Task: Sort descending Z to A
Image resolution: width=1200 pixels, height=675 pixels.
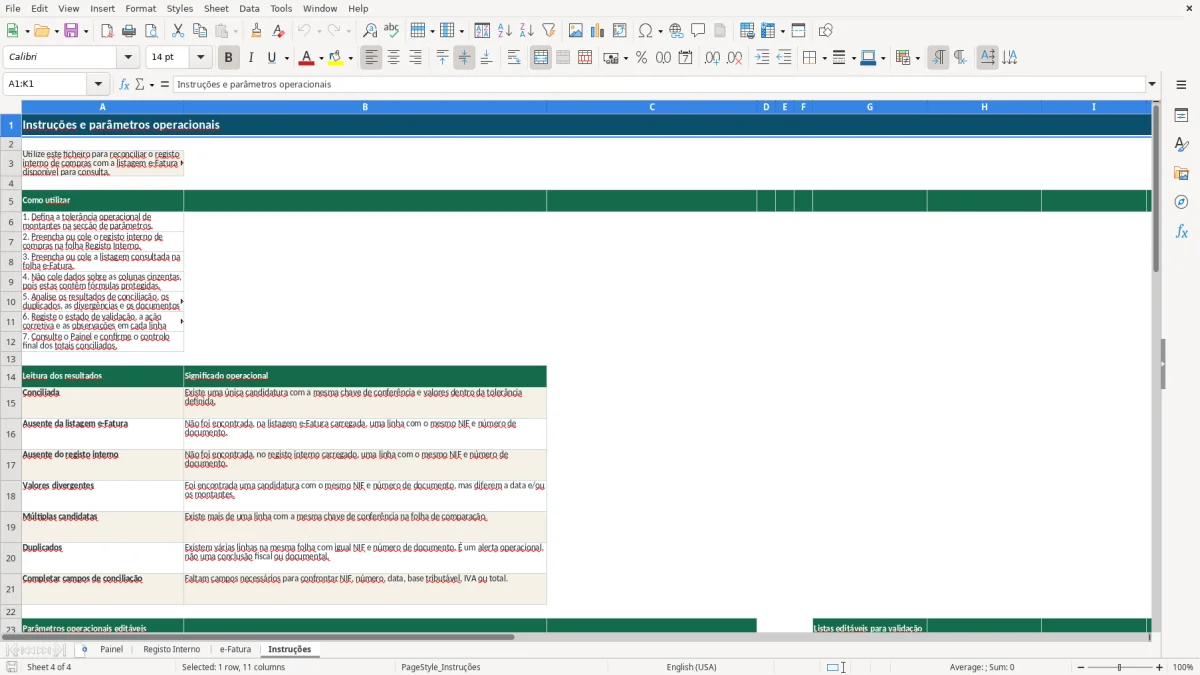Action: click(526, 31)
